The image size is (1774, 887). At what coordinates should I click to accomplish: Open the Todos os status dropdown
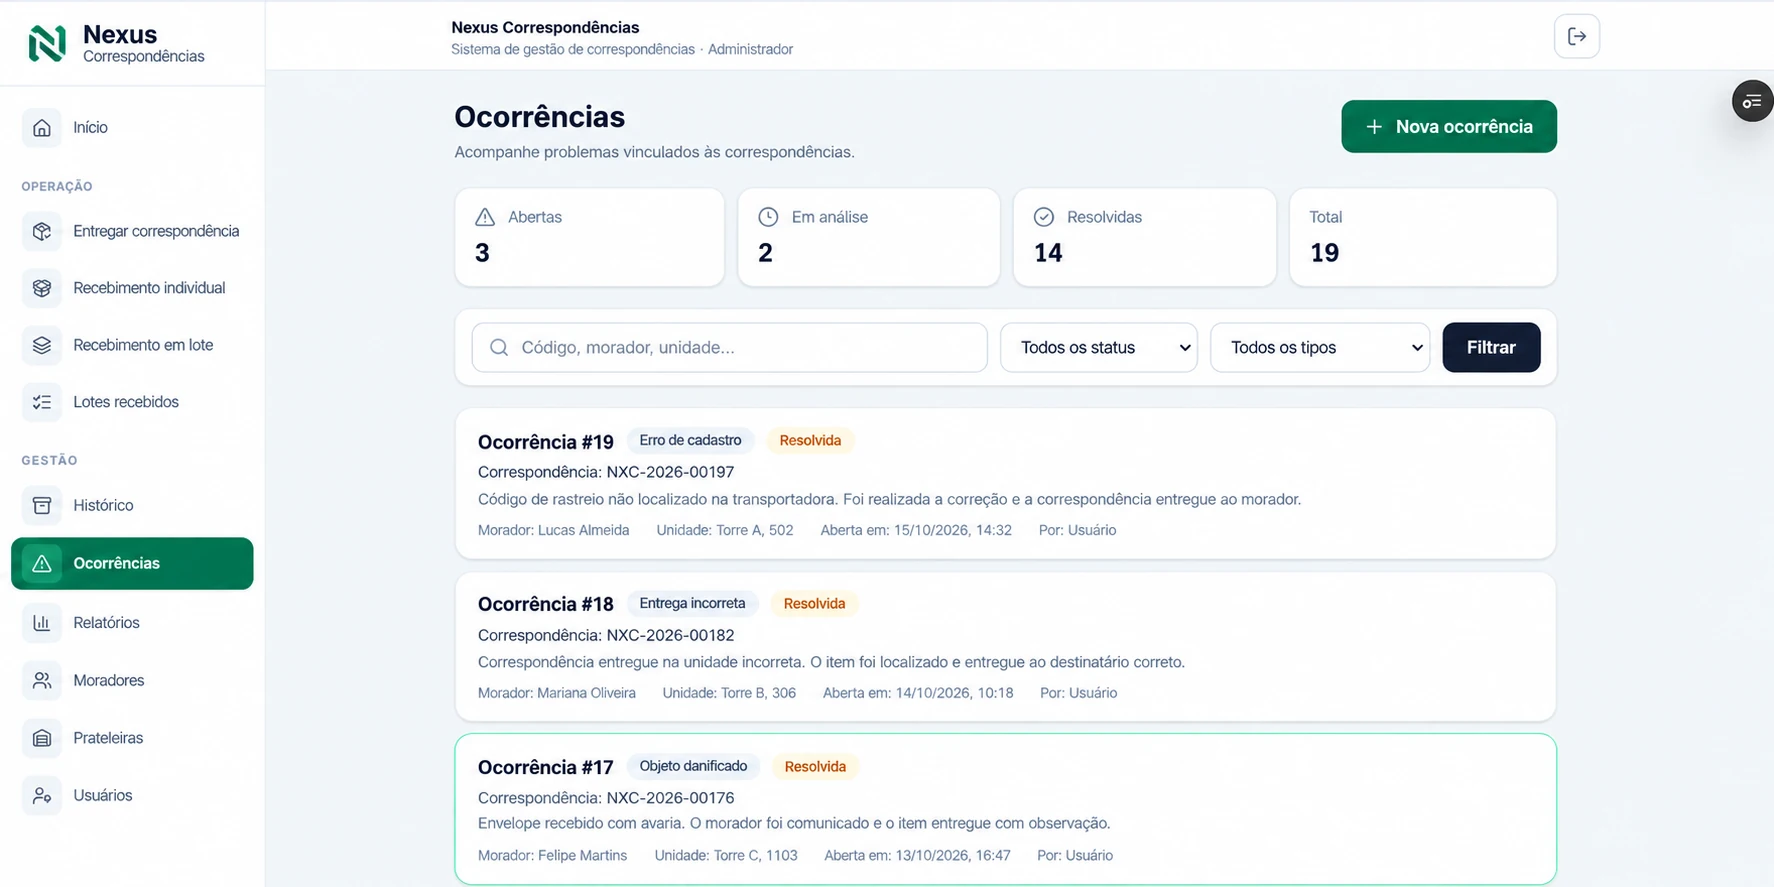pos(1099,347)
